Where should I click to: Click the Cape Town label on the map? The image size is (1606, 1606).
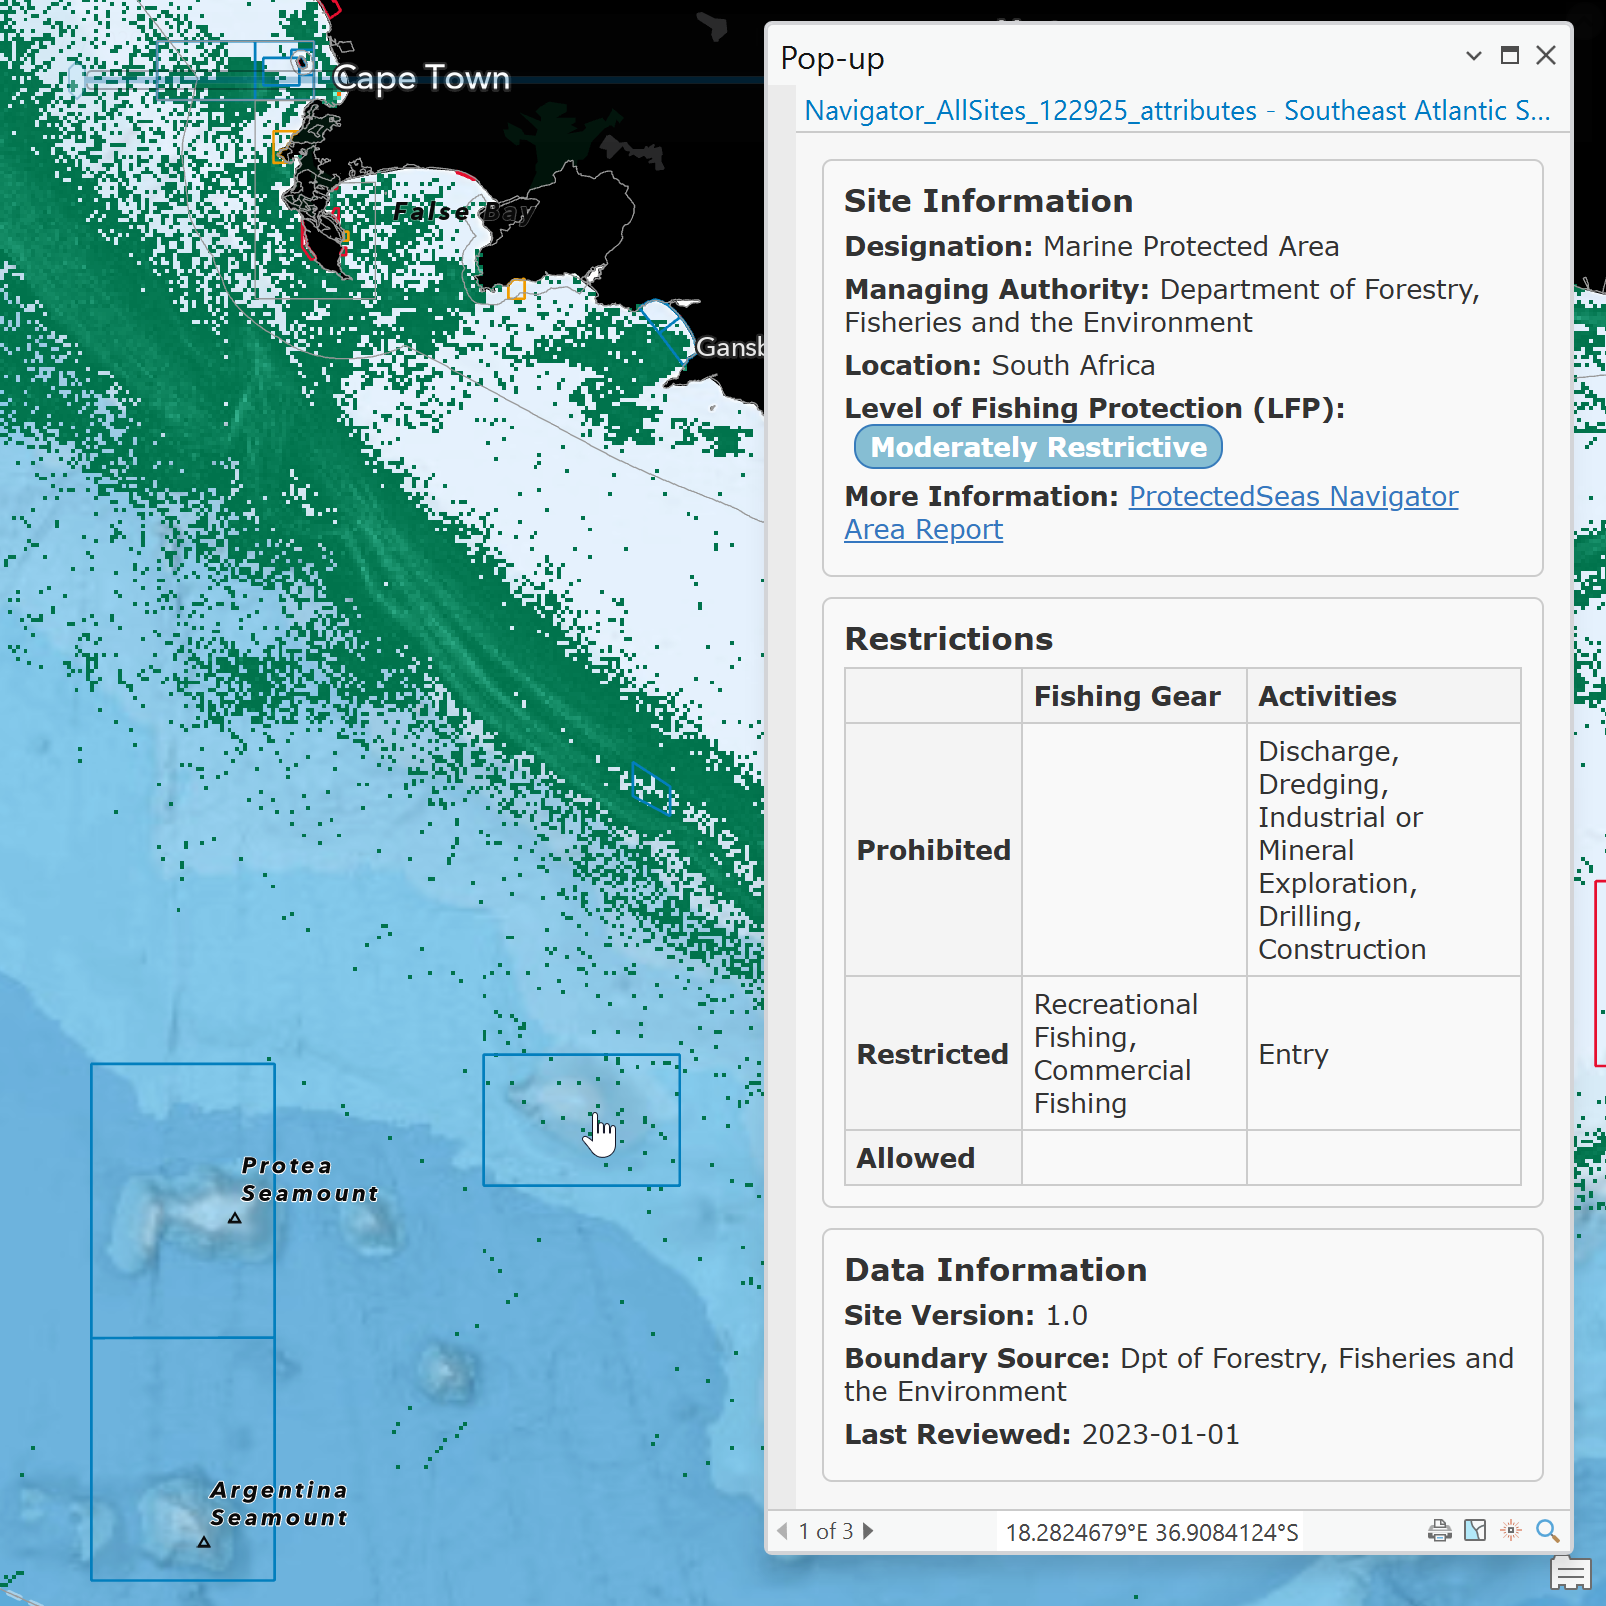click(x=421, y=78)
